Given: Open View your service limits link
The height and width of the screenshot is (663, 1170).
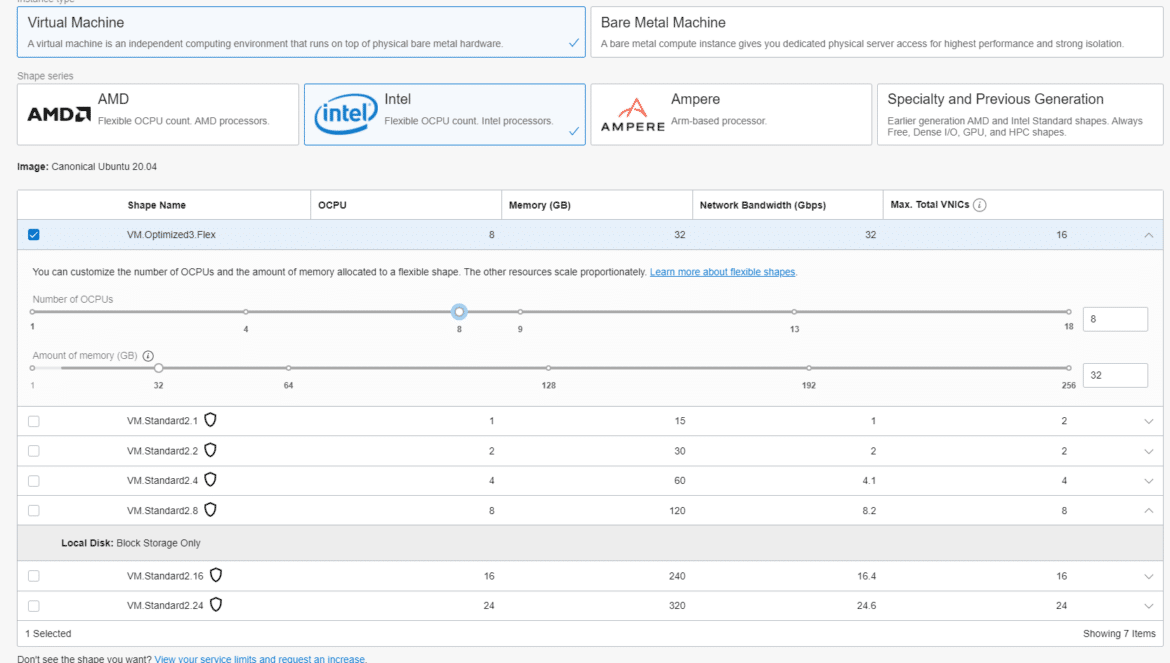Looking at the screenshot, I should coord(260,659).
